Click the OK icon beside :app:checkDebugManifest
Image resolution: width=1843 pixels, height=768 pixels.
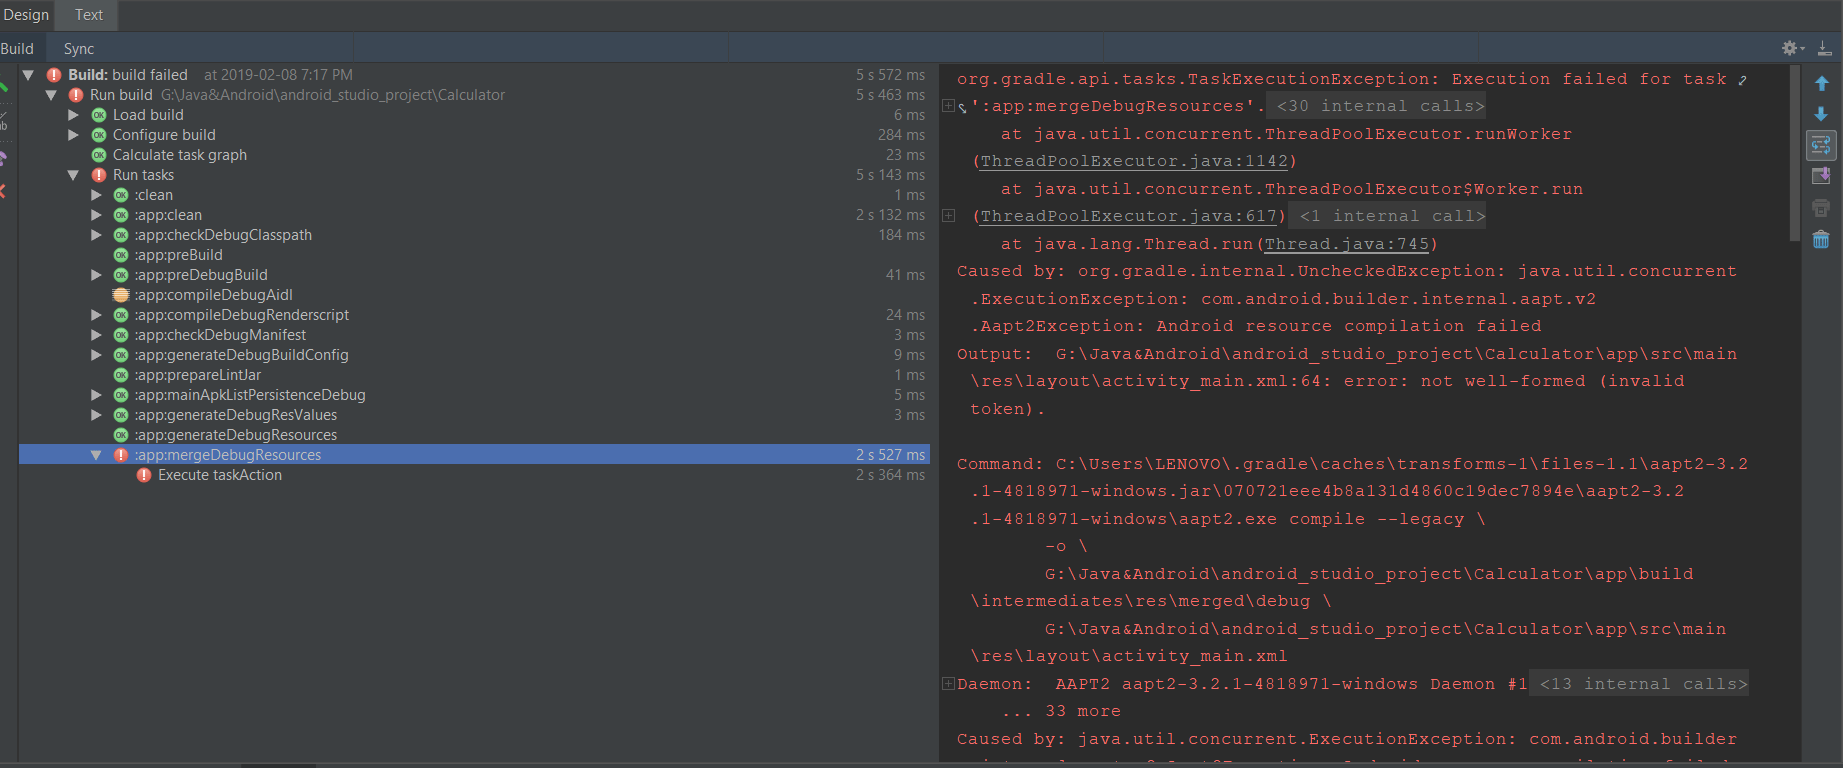click(121, 335)
